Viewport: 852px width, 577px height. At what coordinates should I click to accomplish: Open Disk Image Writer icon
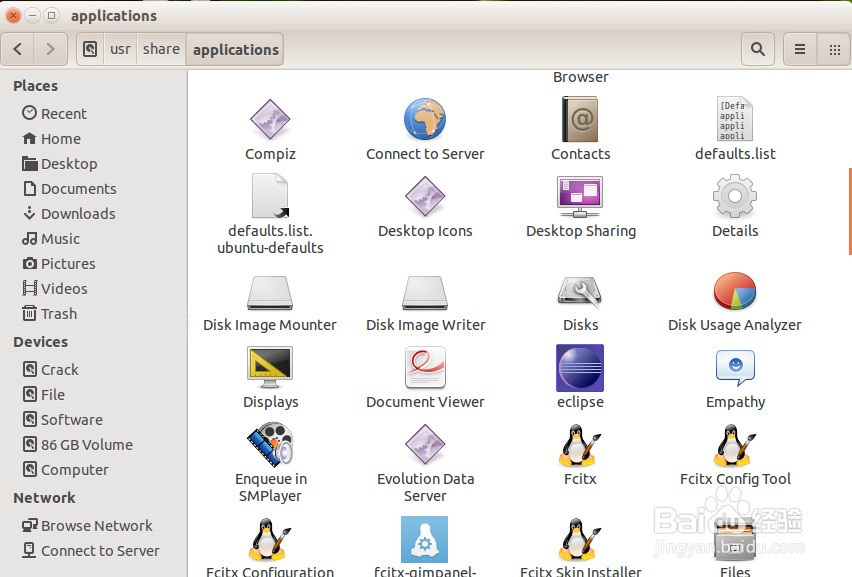[x=425, y=292]
